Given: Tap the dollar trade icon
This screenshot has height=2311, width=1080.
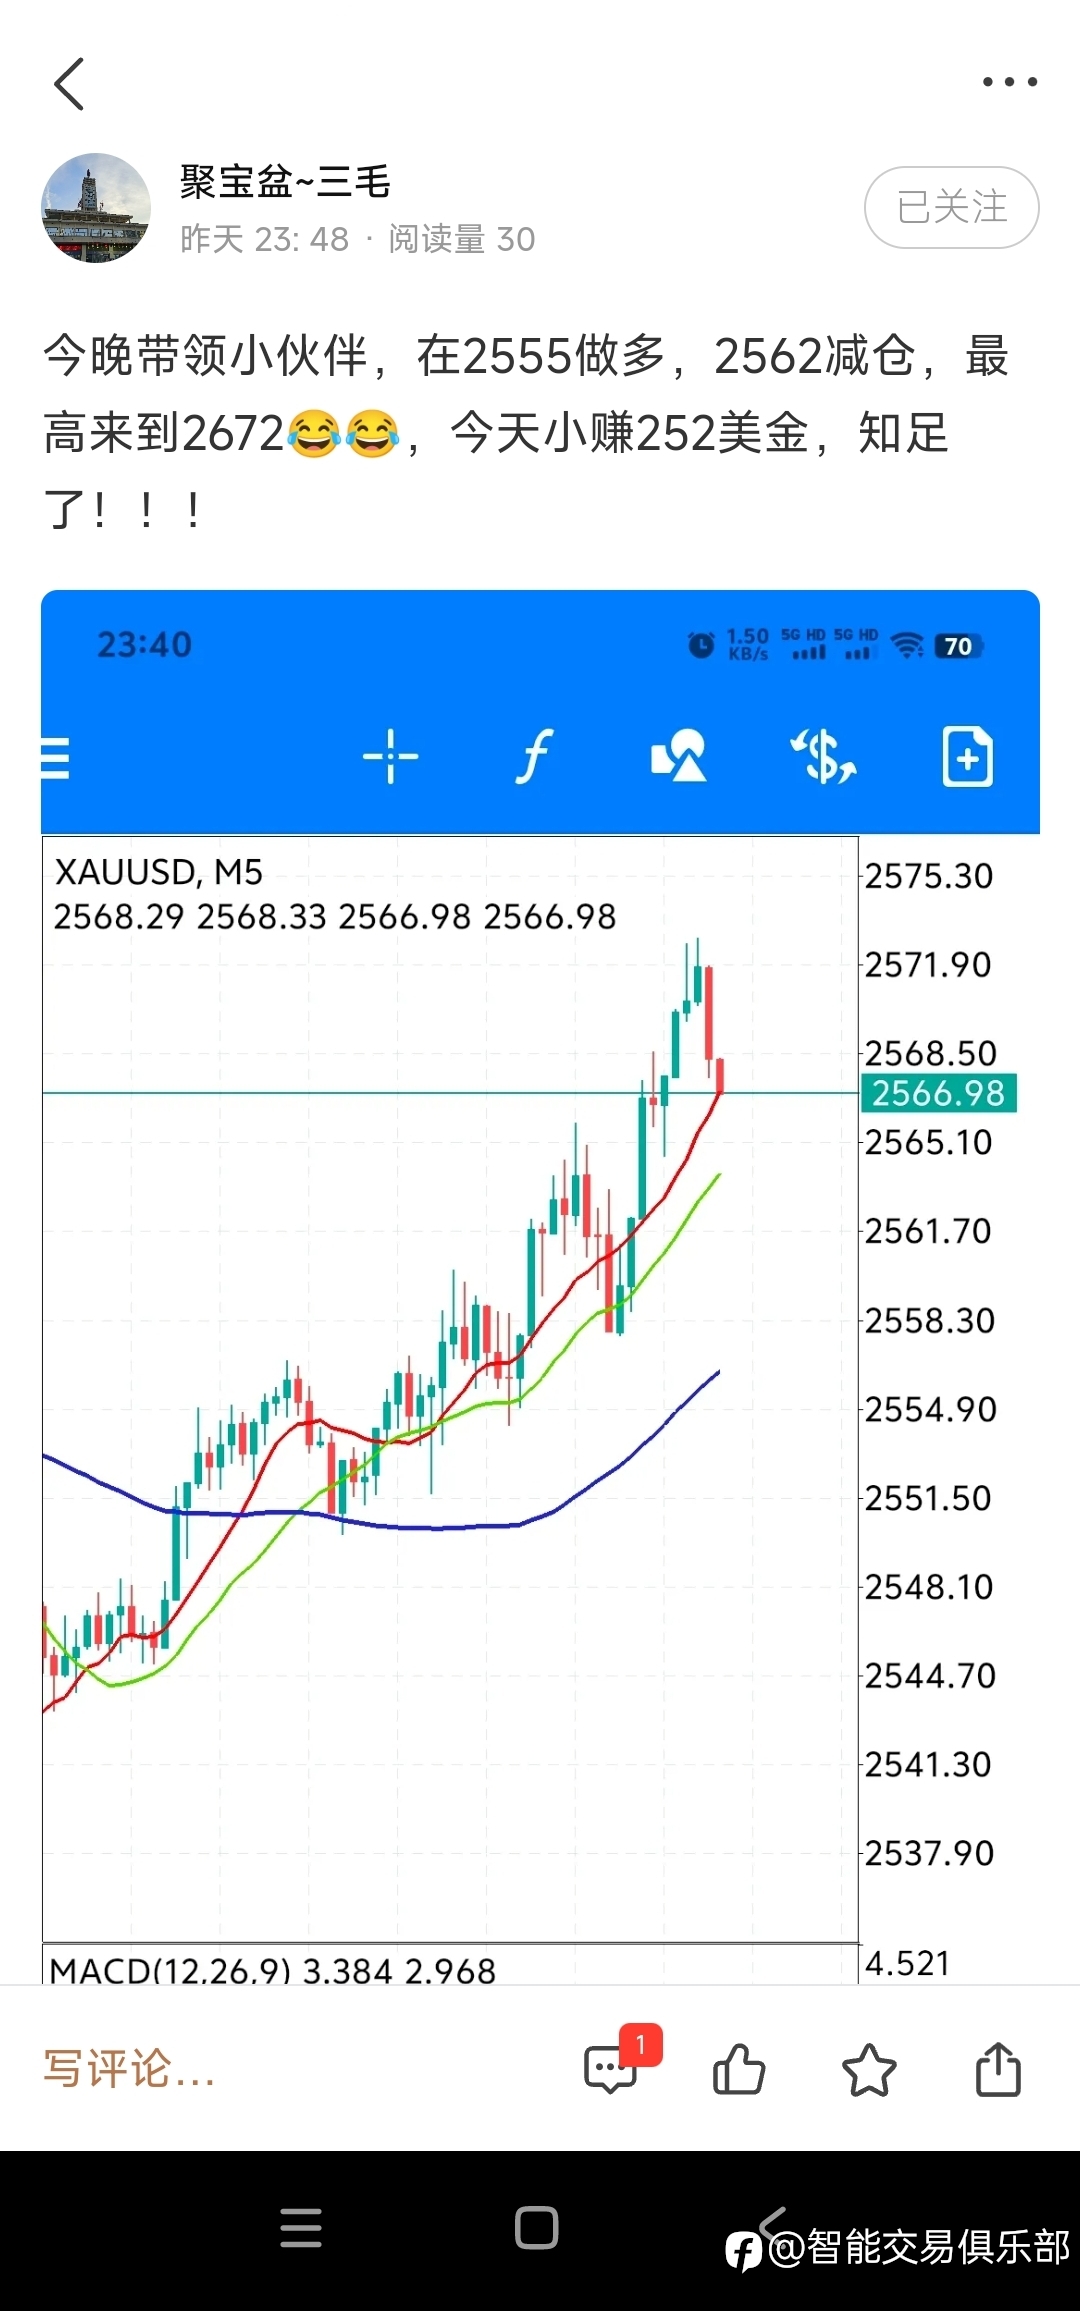Looking at the screenshot, I should pos(823,756).
